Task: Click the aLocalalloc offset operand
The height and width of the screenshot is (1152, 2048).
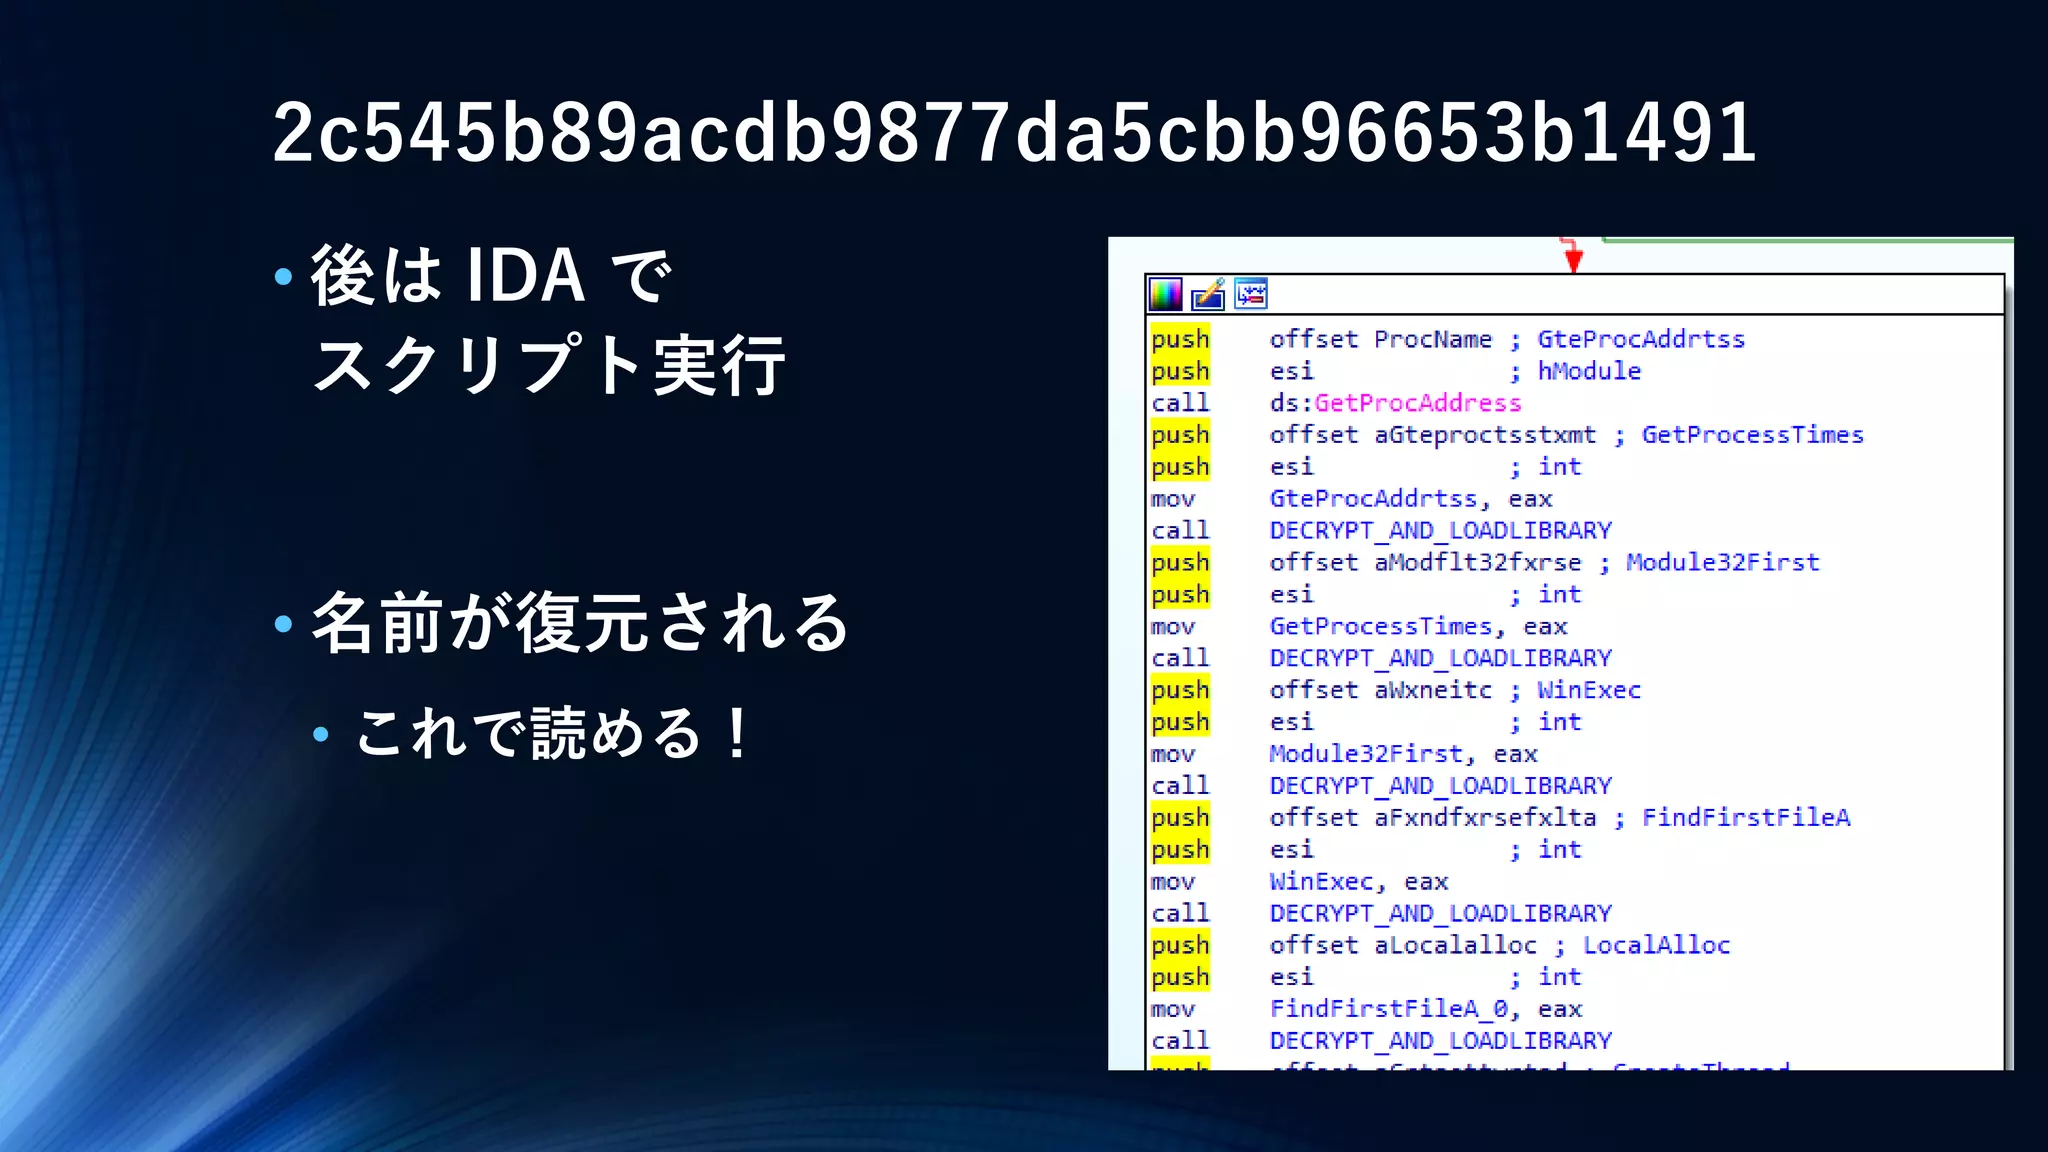Action: (x=1403, y=946)
